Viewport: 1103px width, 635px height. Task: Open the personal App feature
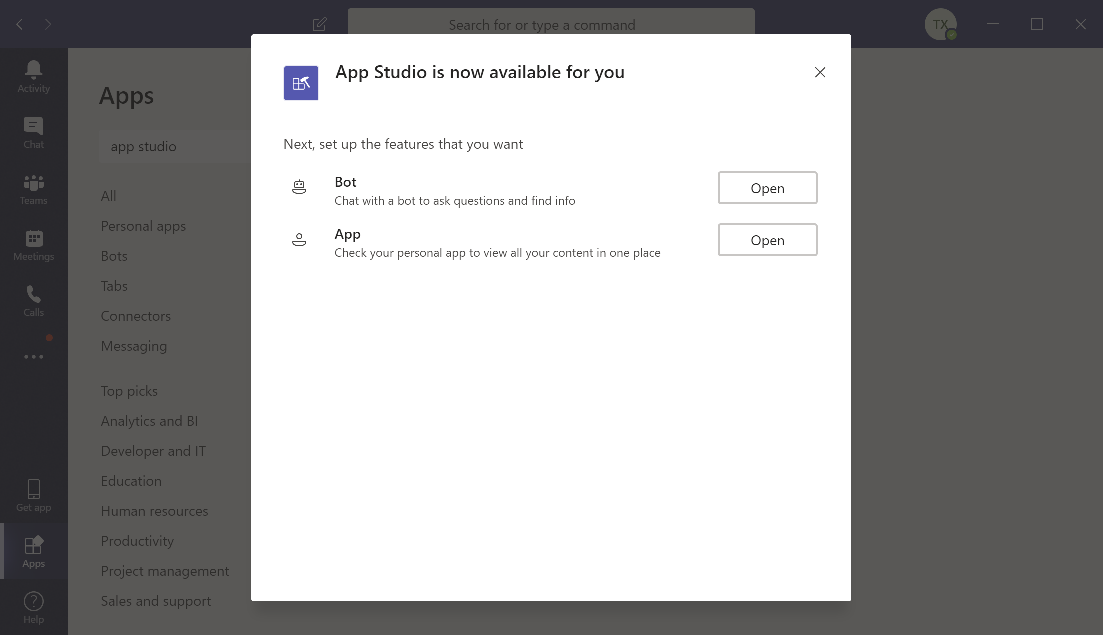(767, 240)
